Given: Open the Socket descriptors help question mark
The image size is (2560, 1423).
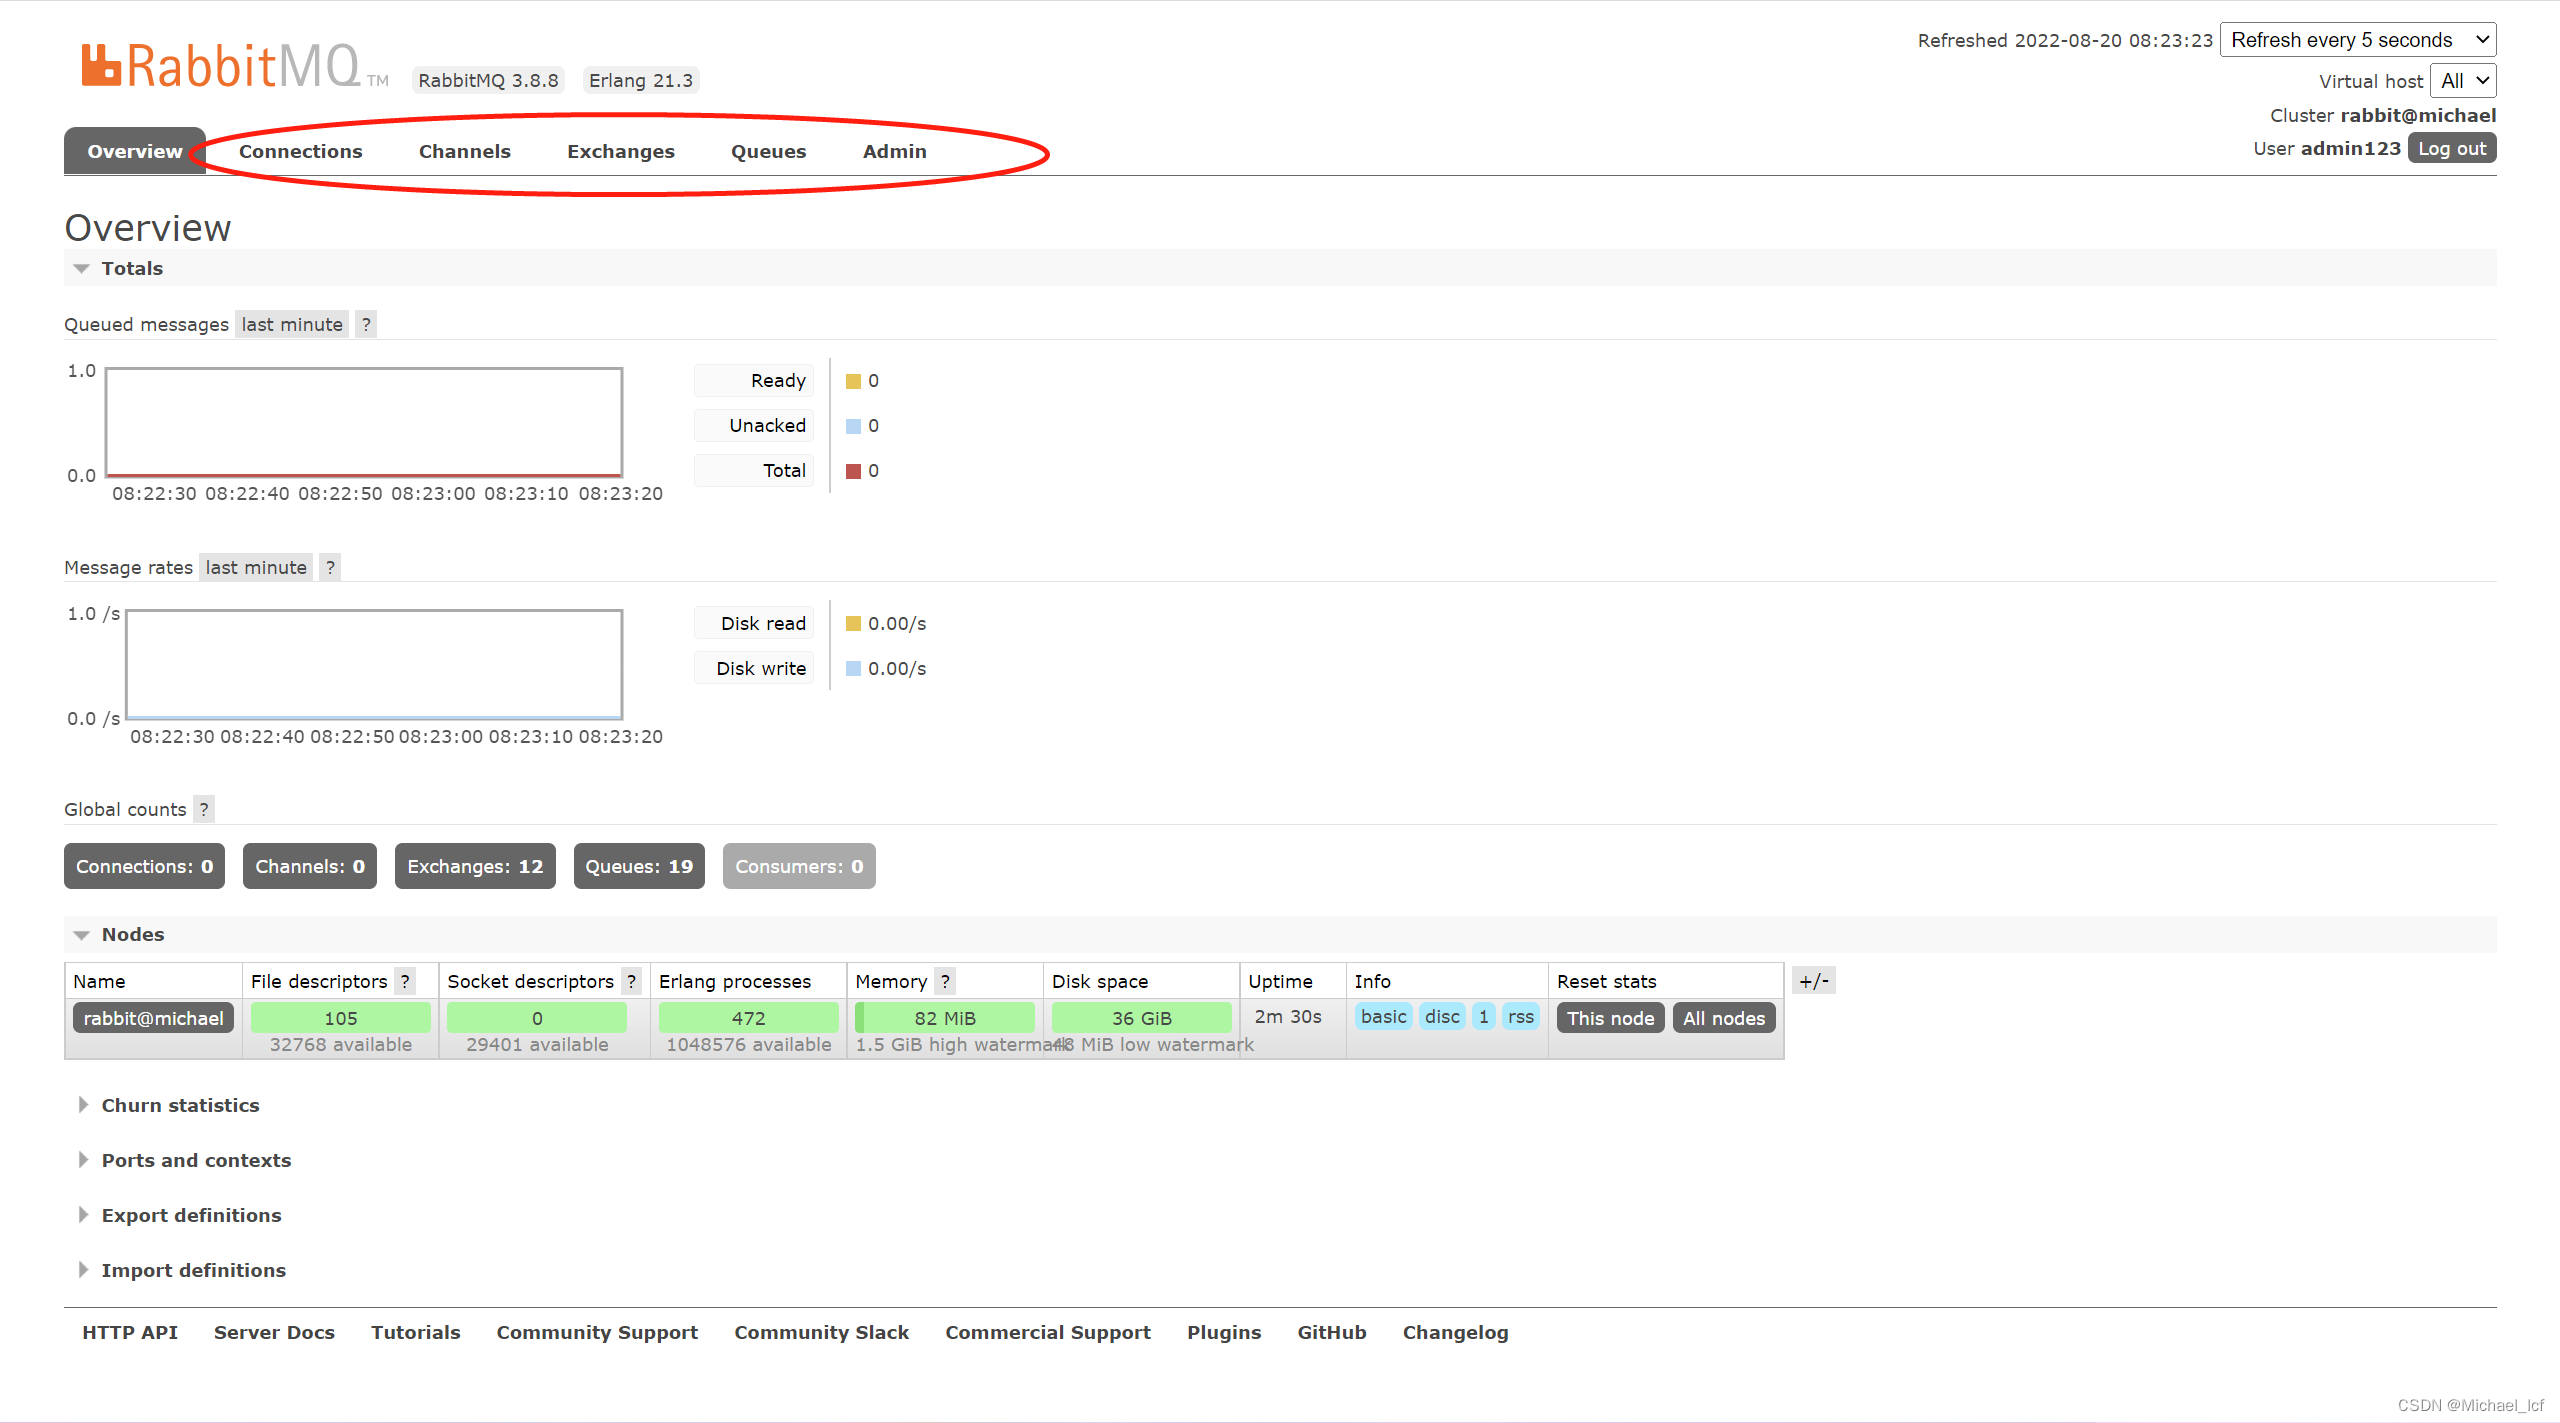Looking at the screenshot, I should (x=631, y=981).
